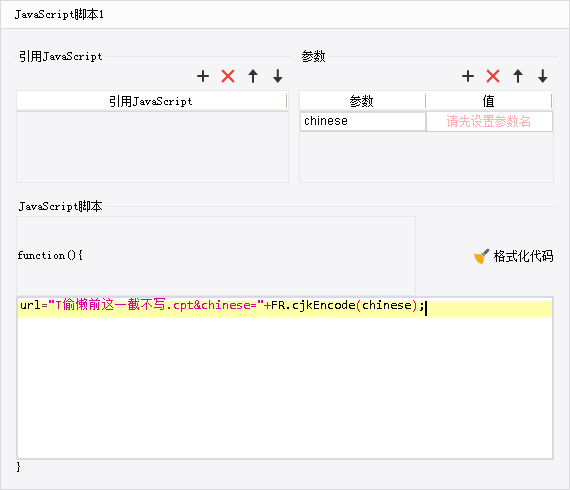Move referenced JavaScript entry up

[253, 76]
